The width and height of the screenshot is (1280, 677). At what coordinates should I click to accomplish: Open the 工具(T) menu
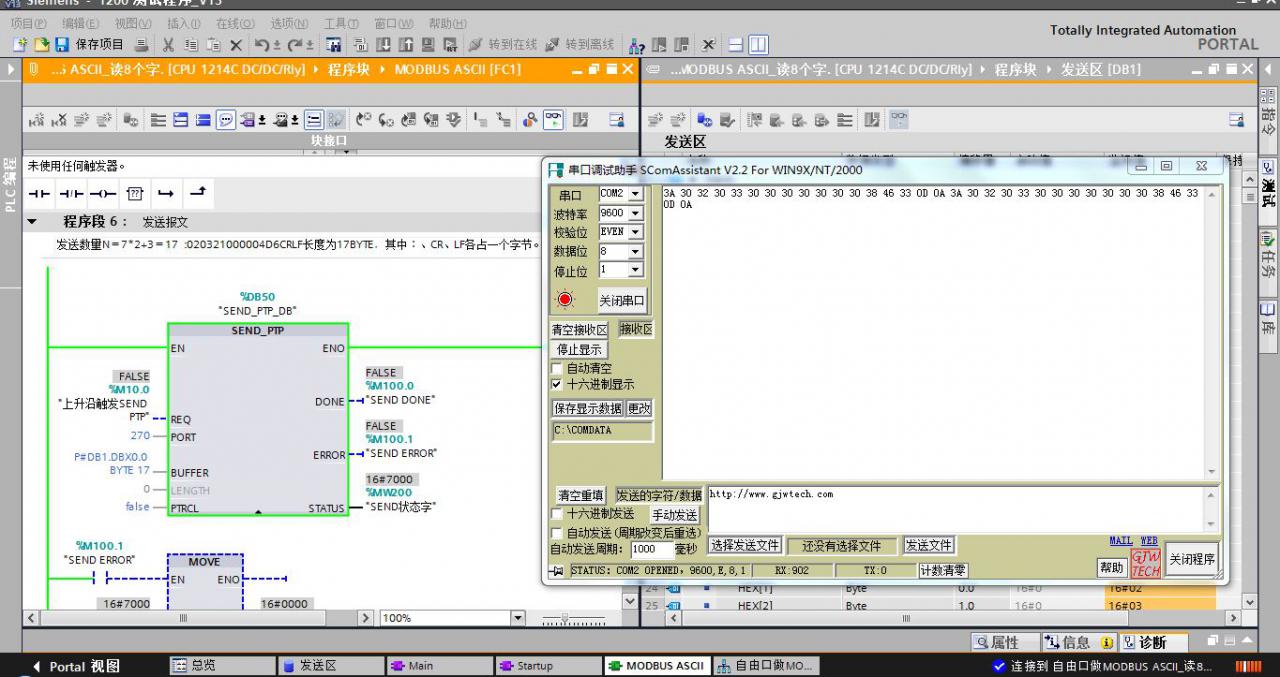341,23
